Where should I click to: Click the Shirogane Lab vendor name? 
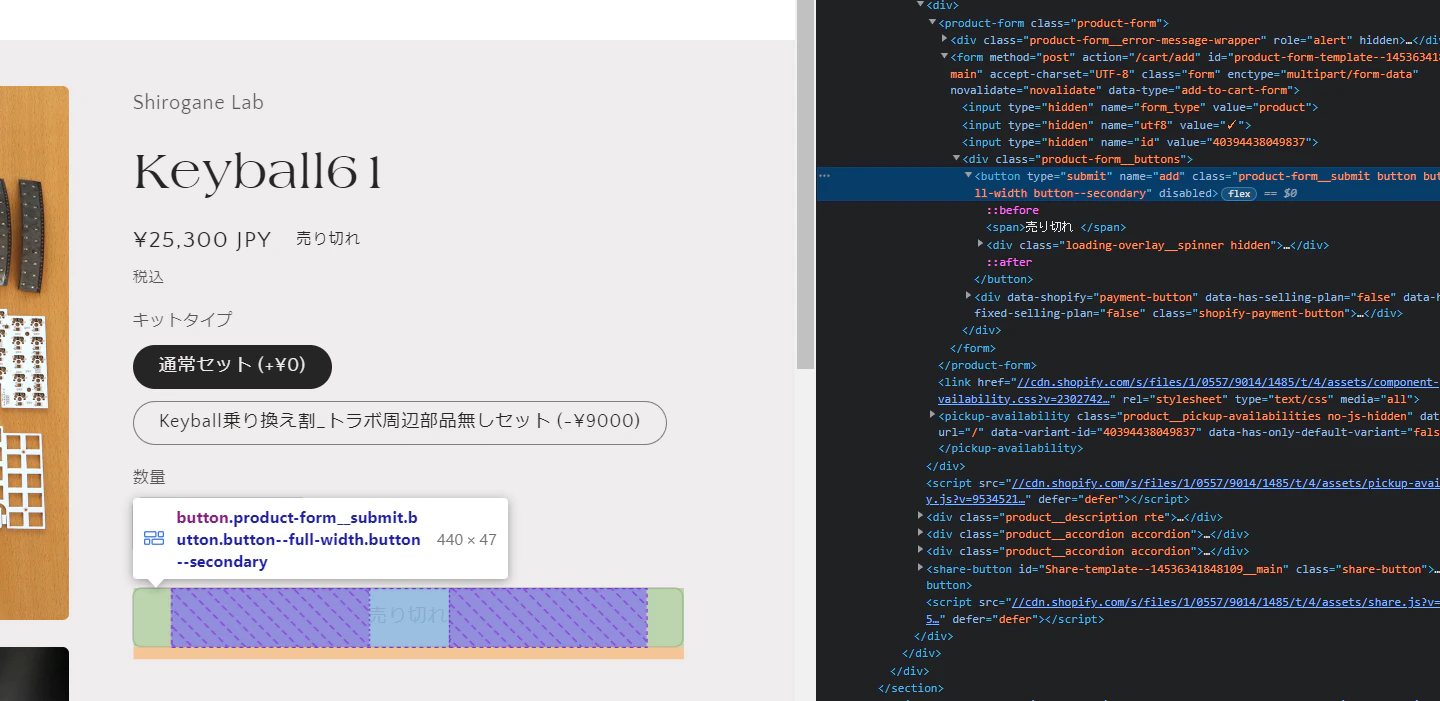pos(198,103)
